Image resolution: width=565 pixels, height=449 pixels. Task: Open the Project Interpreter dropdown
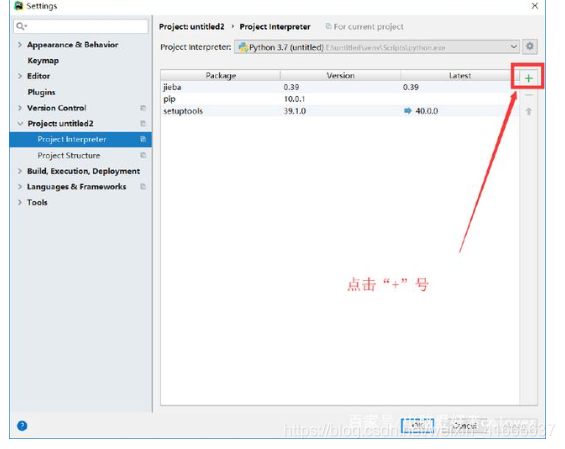coord(377,47)
